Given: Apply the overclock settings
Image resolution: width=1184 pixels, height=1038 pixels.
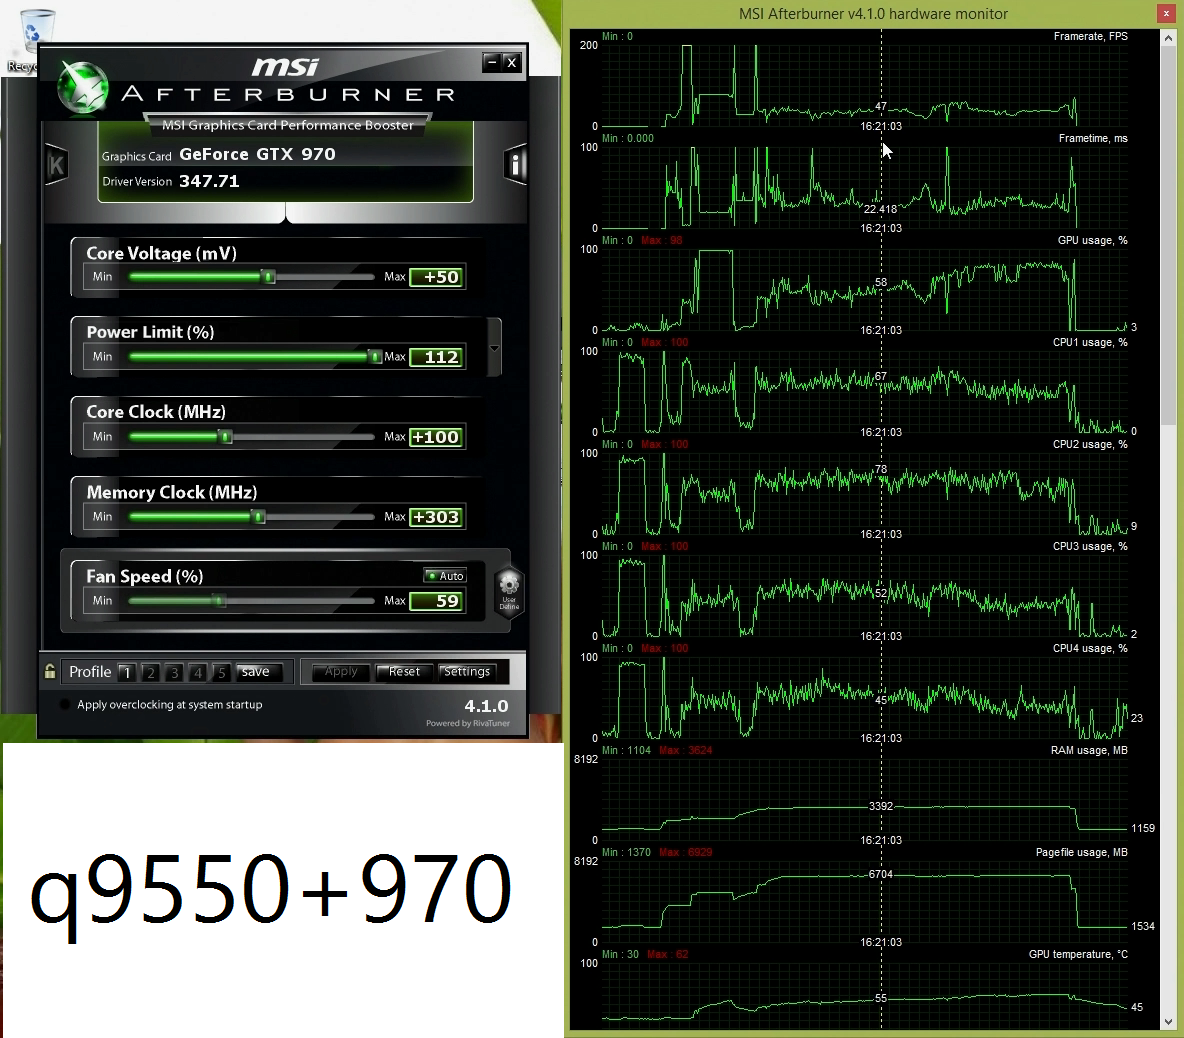Looking at the screenshot, I should click(x=341, y=671).
